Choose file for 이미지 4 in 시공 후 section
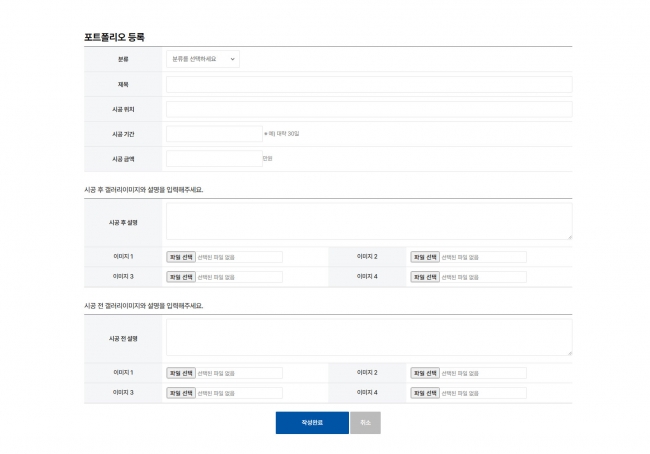Viewport: 650px width, 454px height. pyautogui.click(x=425, y=277)
